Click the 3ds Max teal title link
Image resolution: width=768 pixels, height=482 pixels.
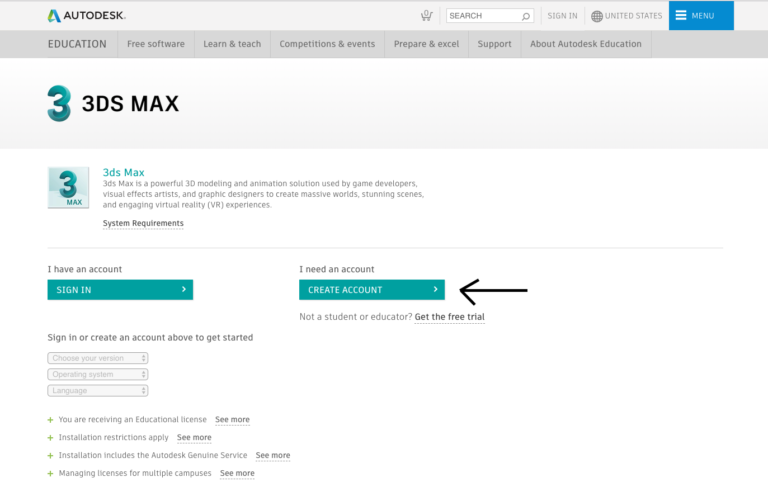coord(123,172)
